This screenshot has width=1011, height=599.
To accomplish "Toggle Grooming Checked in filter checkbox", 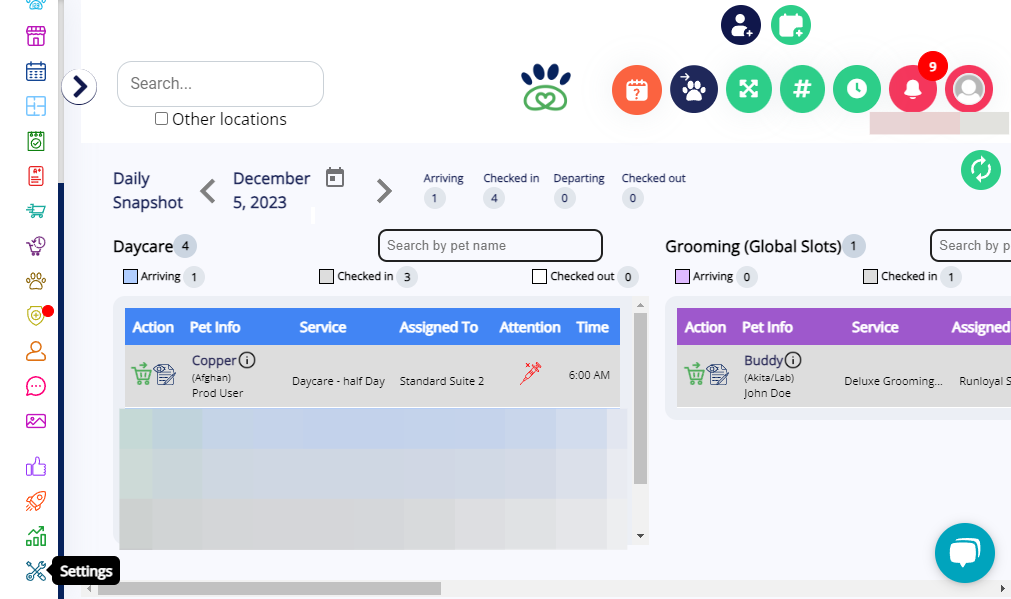I will click(x=870, y=277).
